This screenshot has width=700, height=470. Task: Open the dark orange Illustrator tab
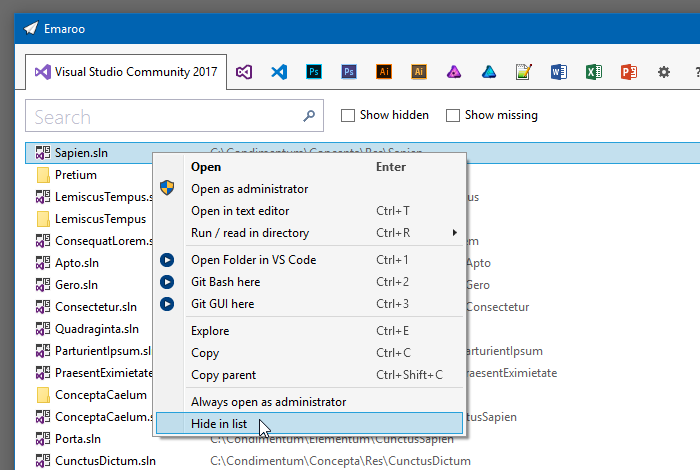[384, 72]
